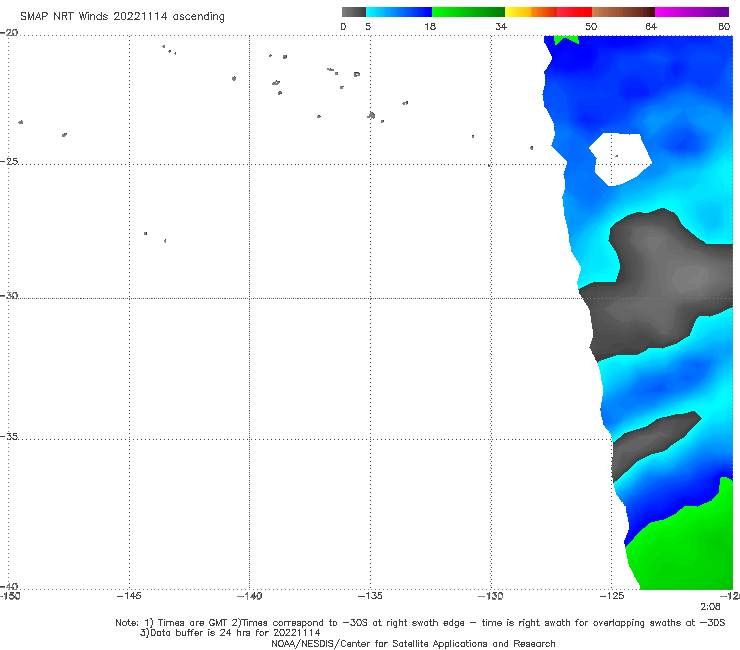The height and width of the screenshot is (650, 740).
Task: Click the large green wind region at bottom right
Action: click(x=684, y=548)
